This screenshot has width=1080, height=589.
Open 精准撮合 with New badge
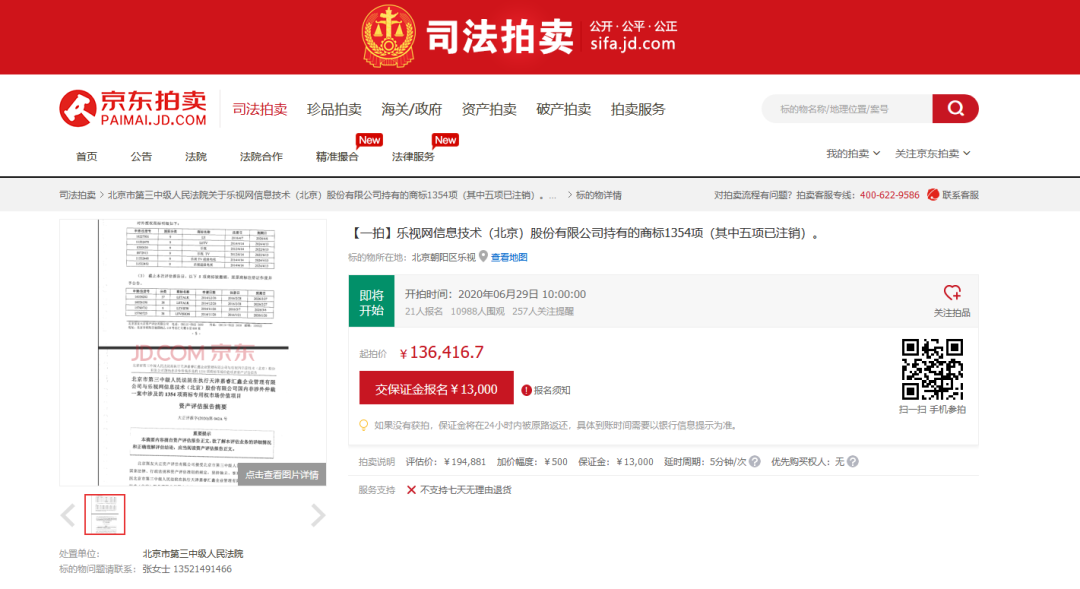[338, 156]
